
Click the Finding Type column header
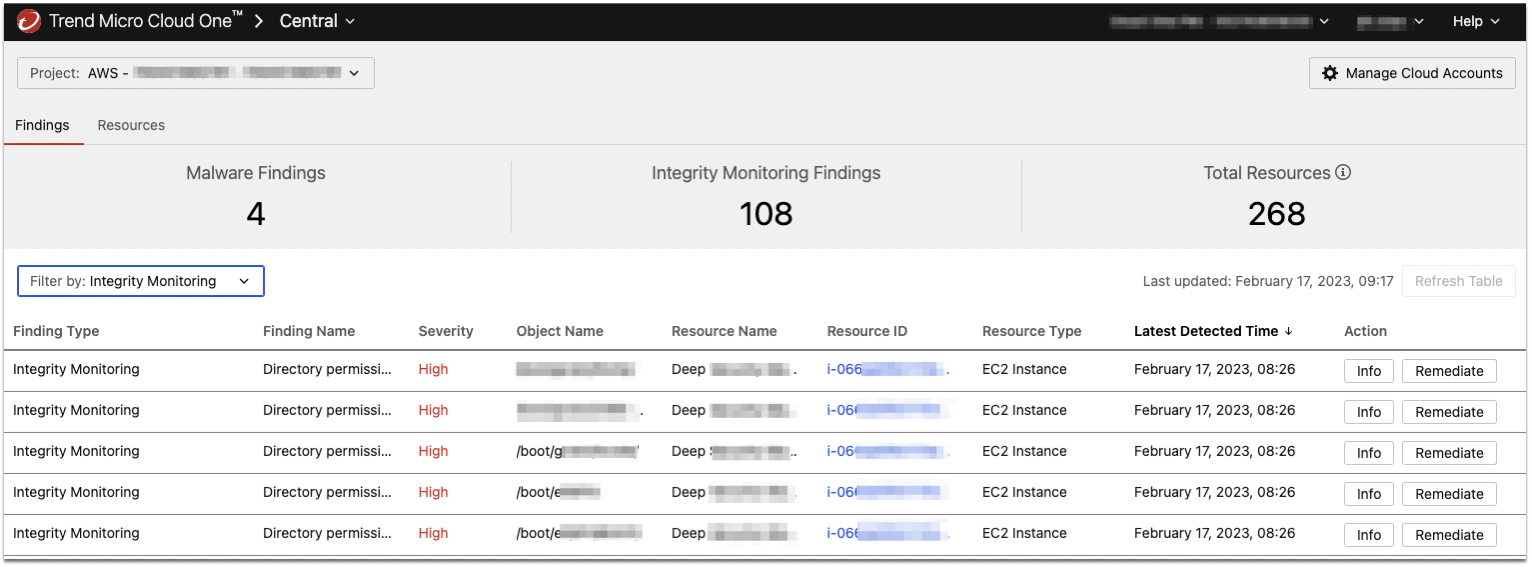tap(56, 331)
